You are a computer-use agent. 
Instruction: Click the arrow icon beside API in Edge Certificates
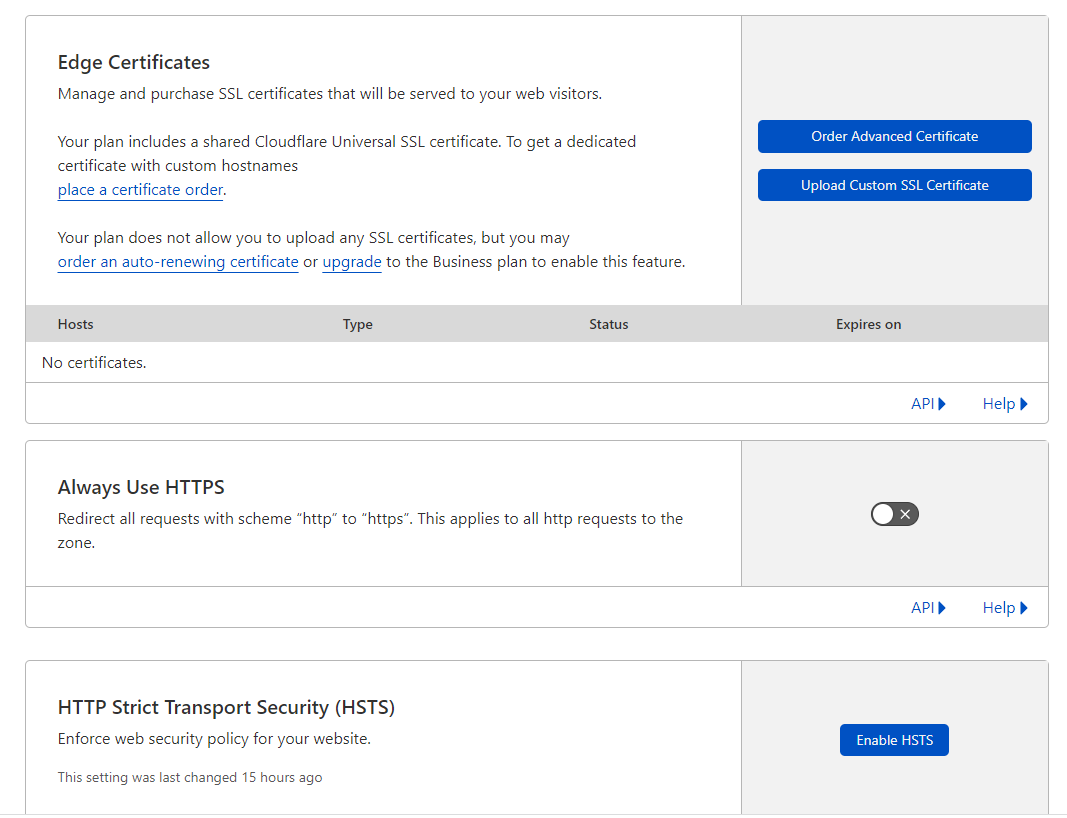(942, 404)
